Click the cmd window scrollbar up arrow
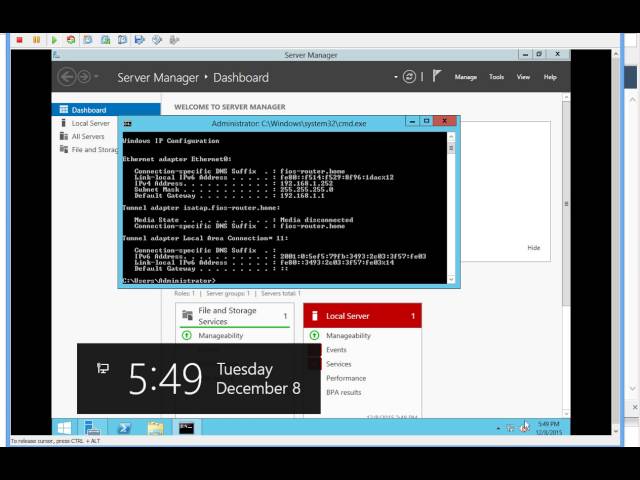 [x=451, y=136]
